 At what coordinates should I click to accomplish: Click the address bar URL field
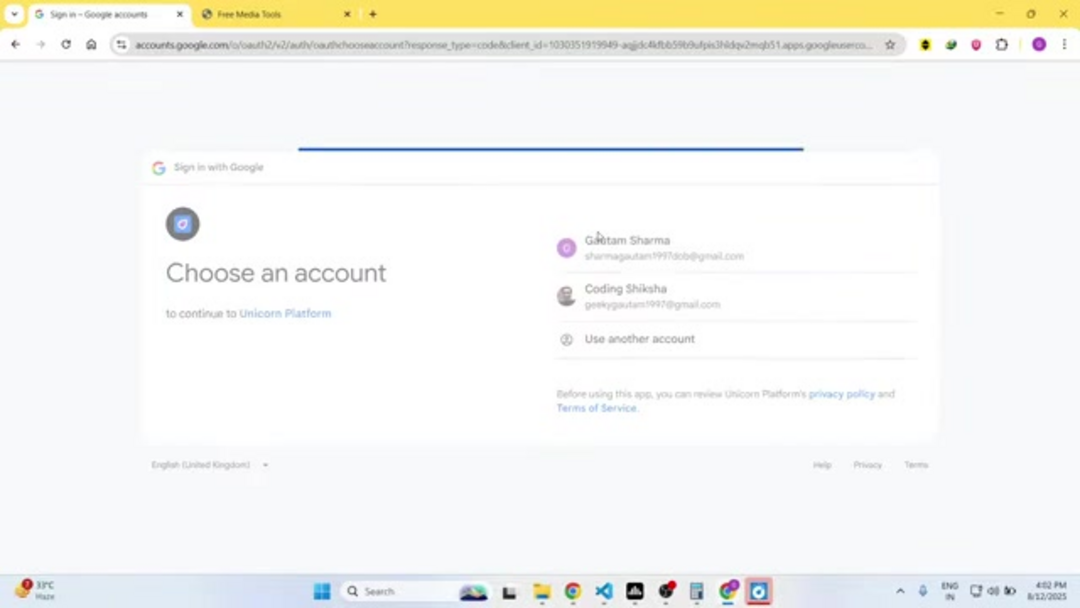point(500,44)
